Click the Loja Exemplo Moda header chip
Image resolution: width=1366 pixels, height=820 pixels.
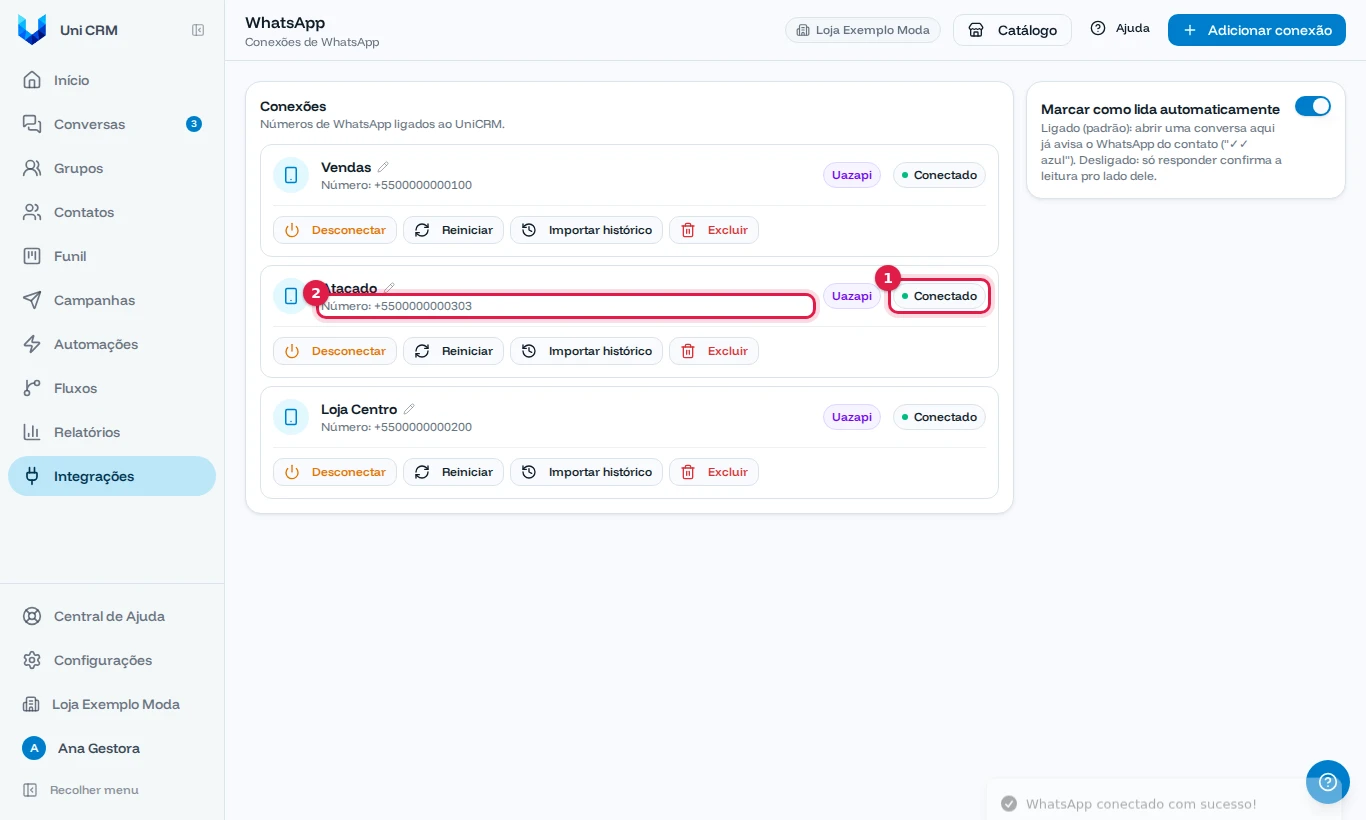click(863, 30)
